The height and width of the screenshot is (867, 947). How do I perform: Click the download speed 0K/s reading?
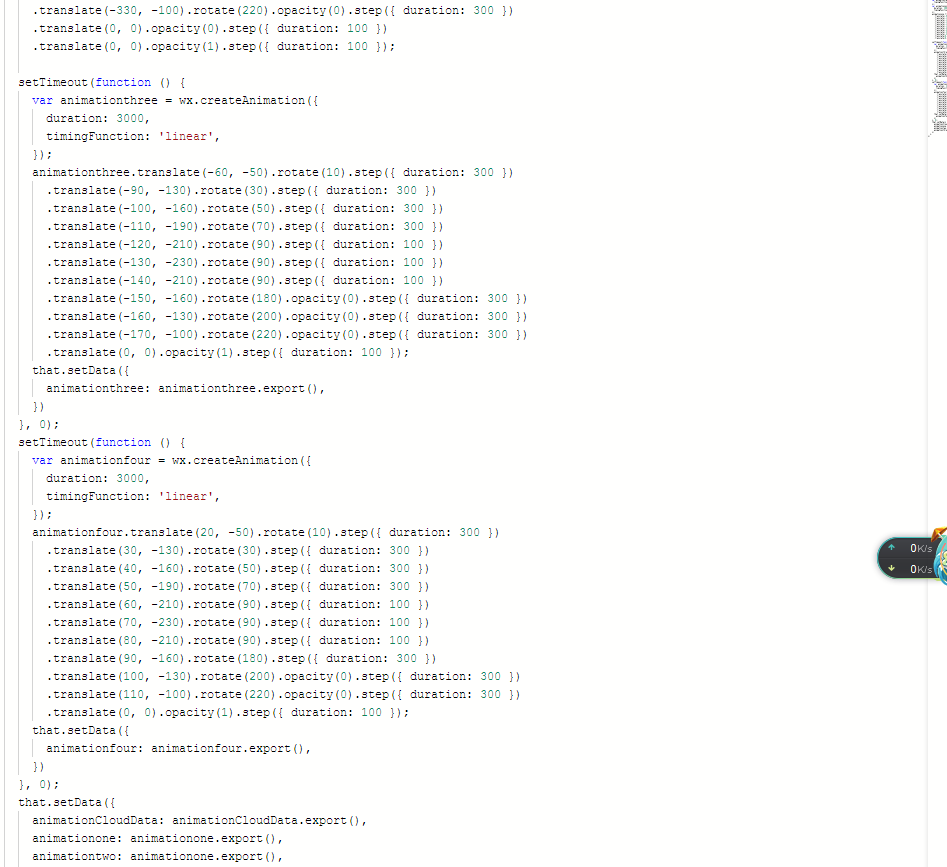pyautogui.click(x=921, y=569)
